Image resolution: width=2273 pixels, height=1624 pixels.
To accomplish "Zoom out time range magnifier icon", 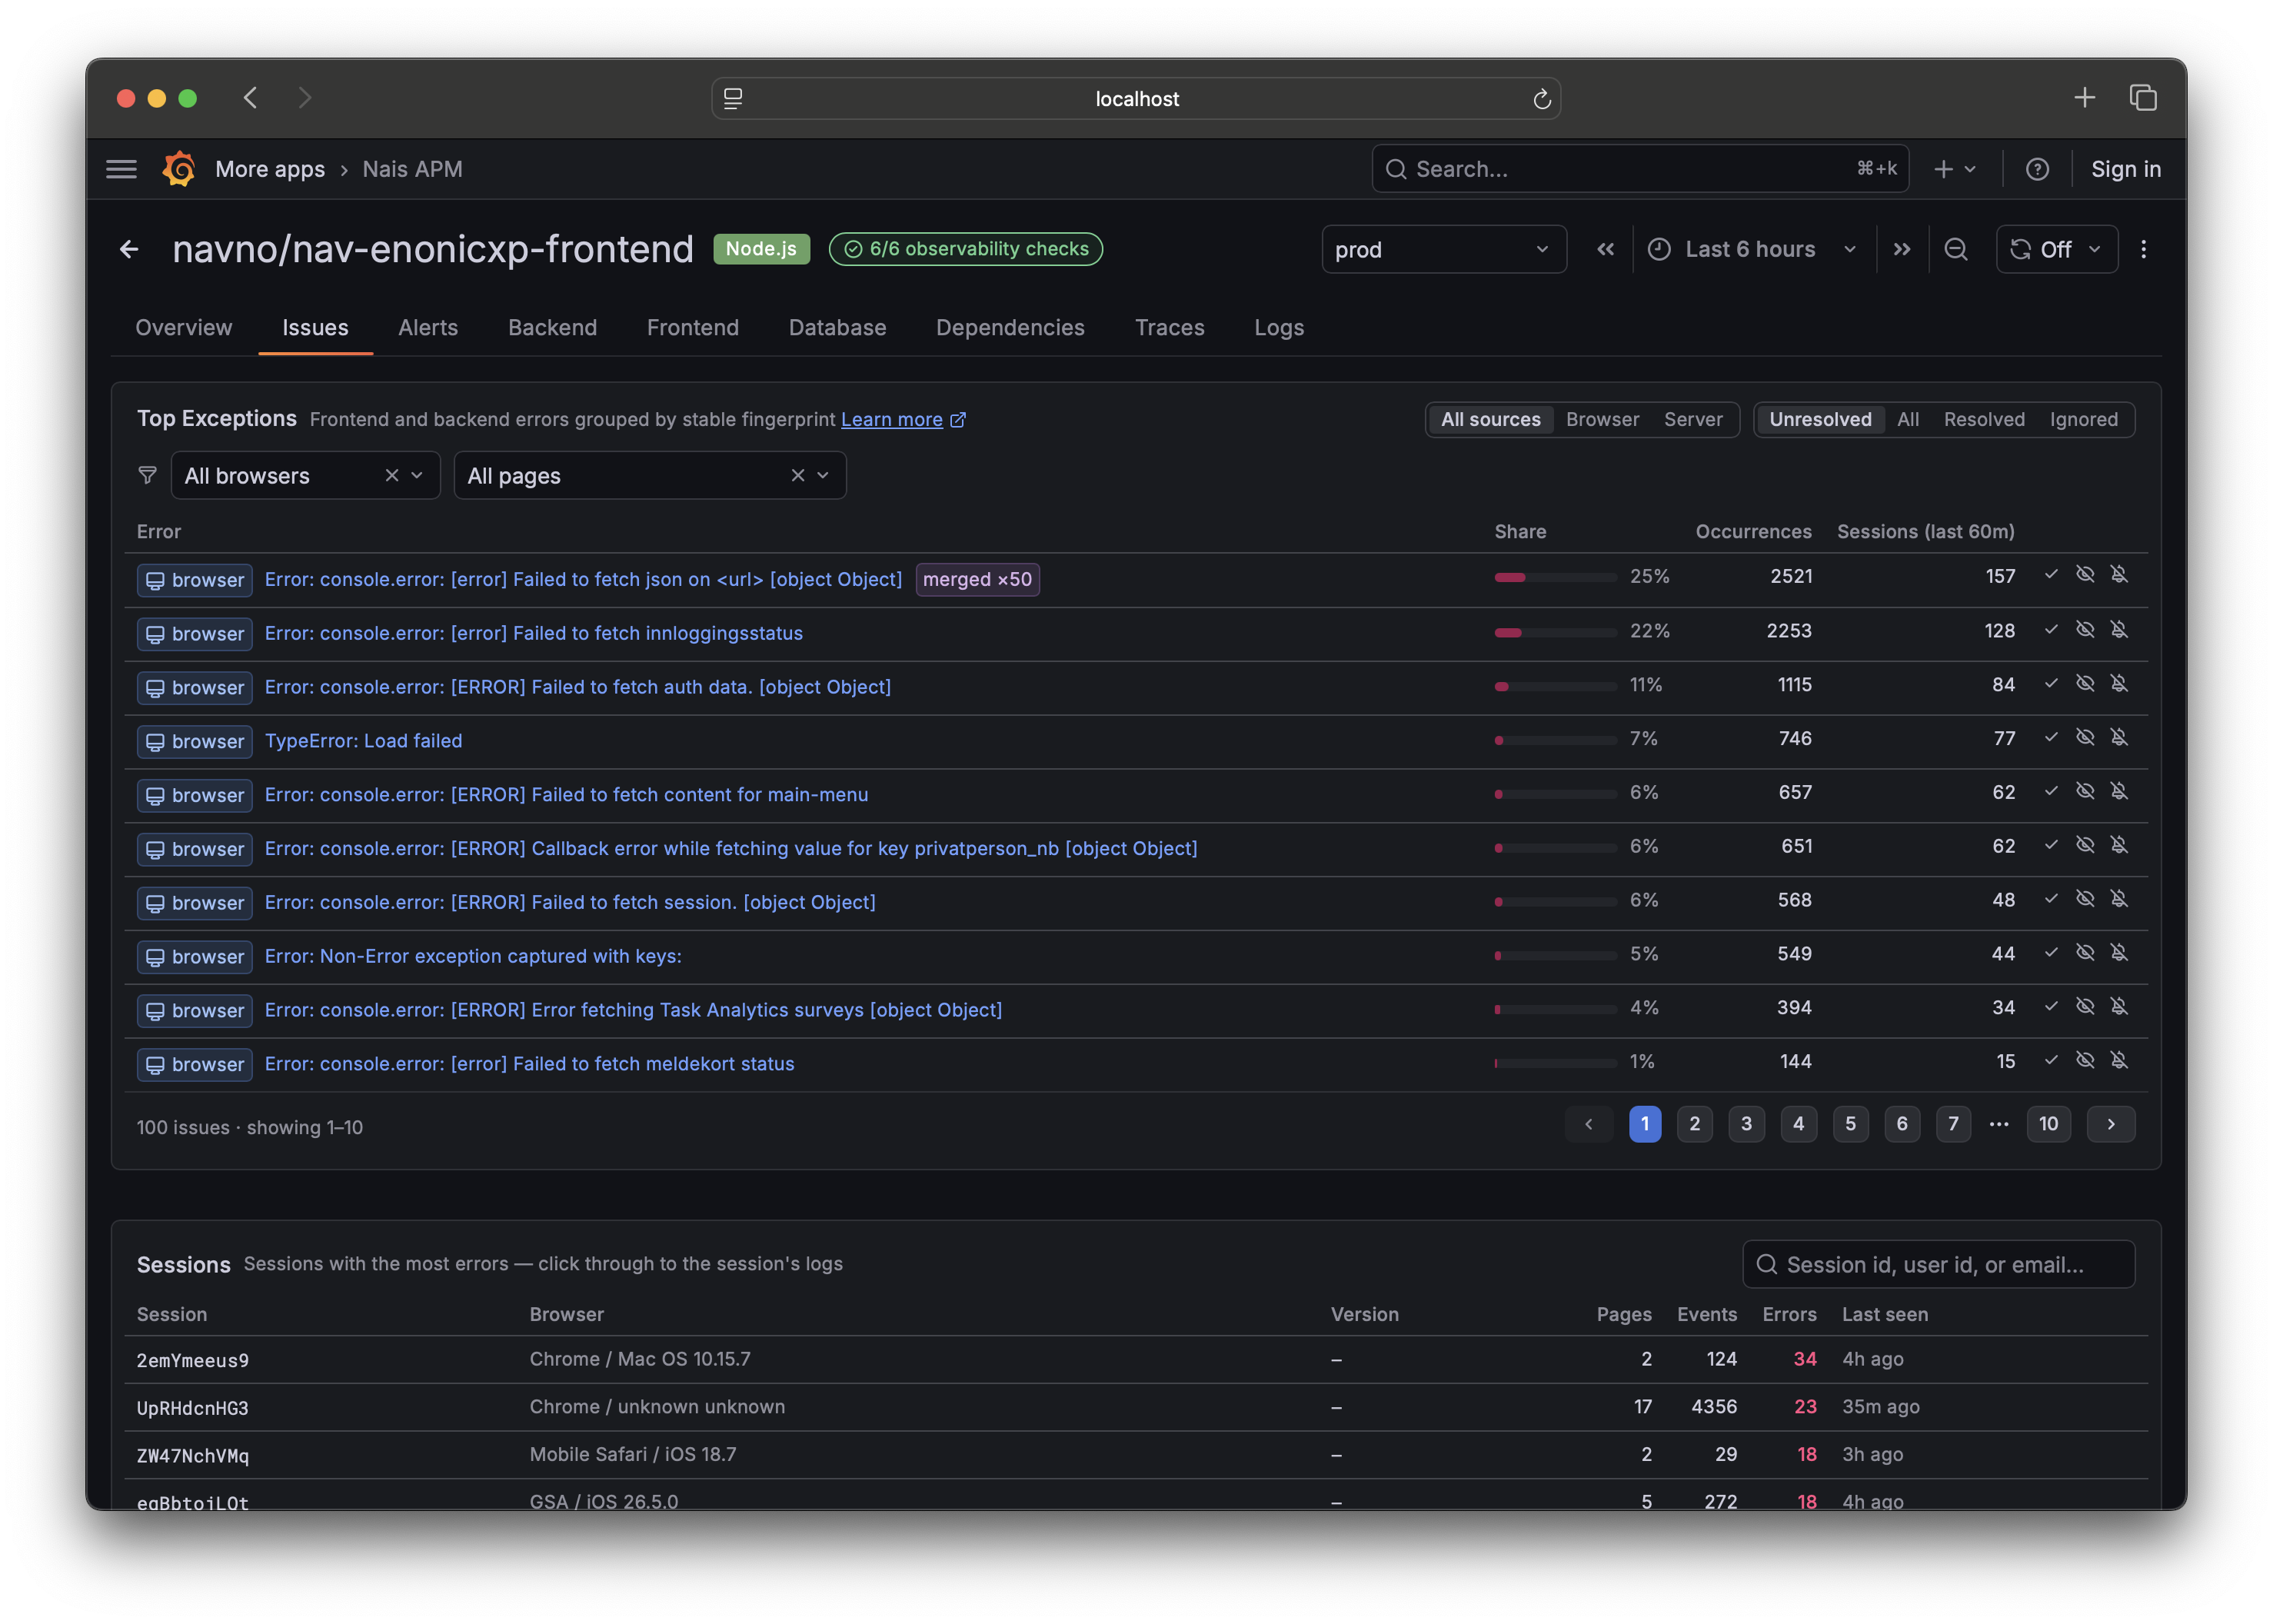I will click(1955, 249).
